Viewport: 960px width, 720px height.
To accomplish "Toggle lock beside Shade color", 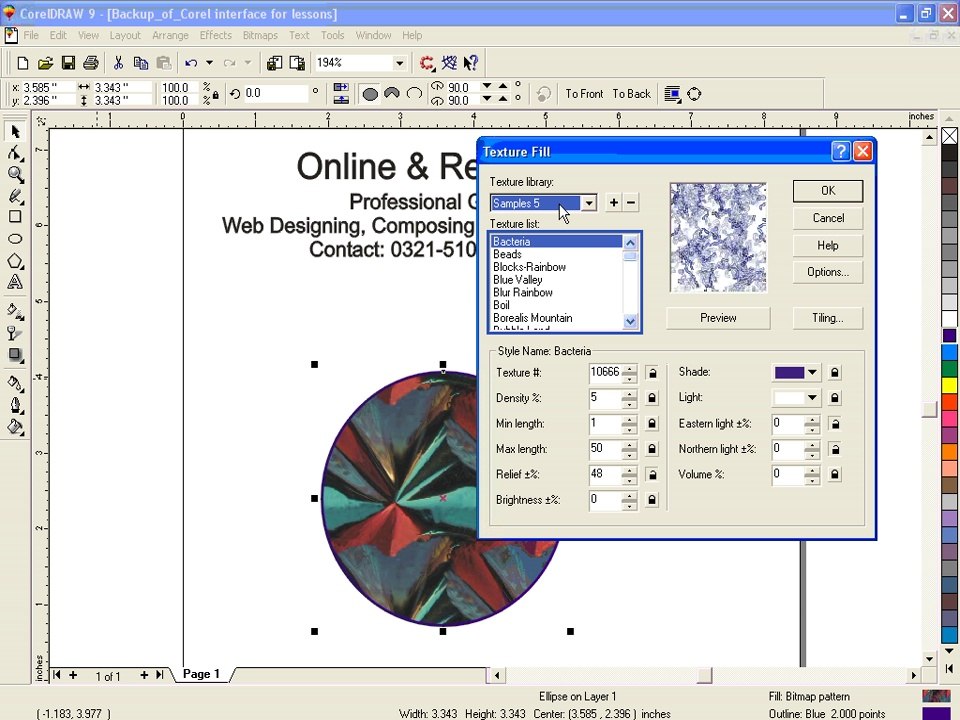I will tap(834, 372).
